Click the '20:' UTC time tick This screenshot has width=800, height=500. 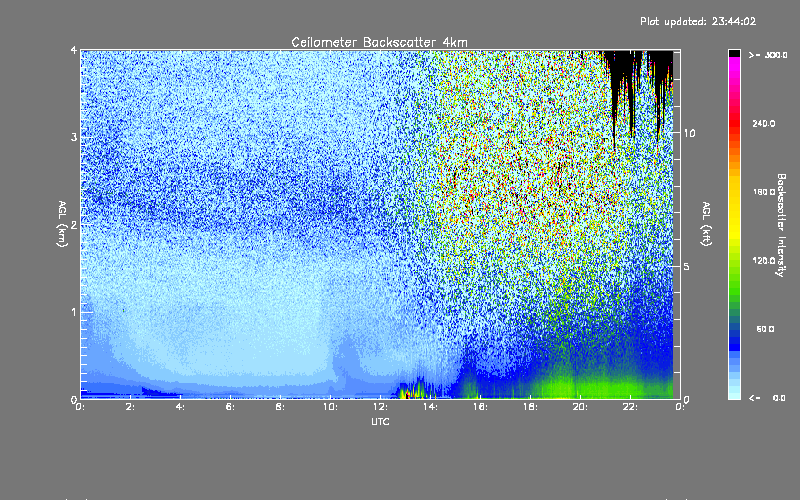(x=580, y=407)
